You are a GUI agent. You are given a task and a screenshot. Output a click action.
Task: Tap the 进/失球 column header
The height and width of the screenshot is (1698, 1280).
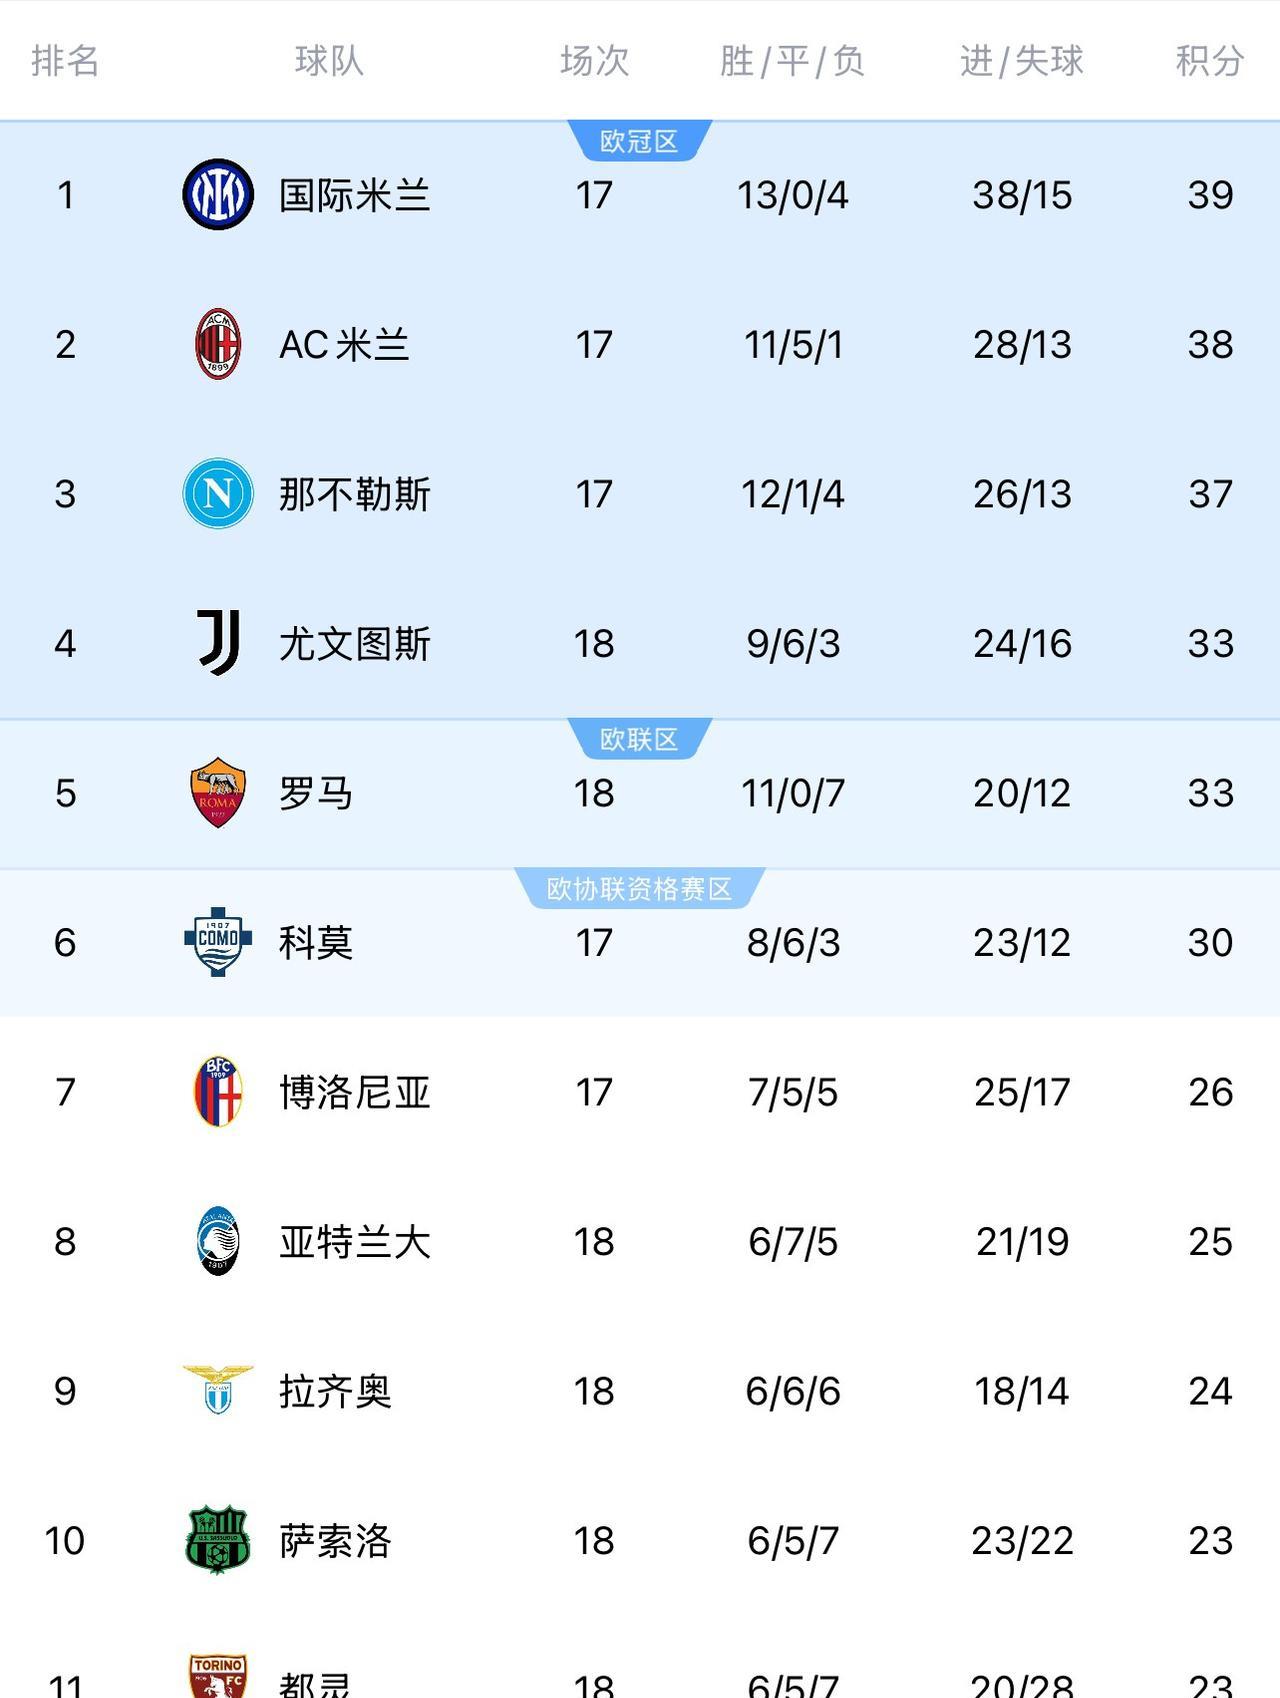[1021, 61]
